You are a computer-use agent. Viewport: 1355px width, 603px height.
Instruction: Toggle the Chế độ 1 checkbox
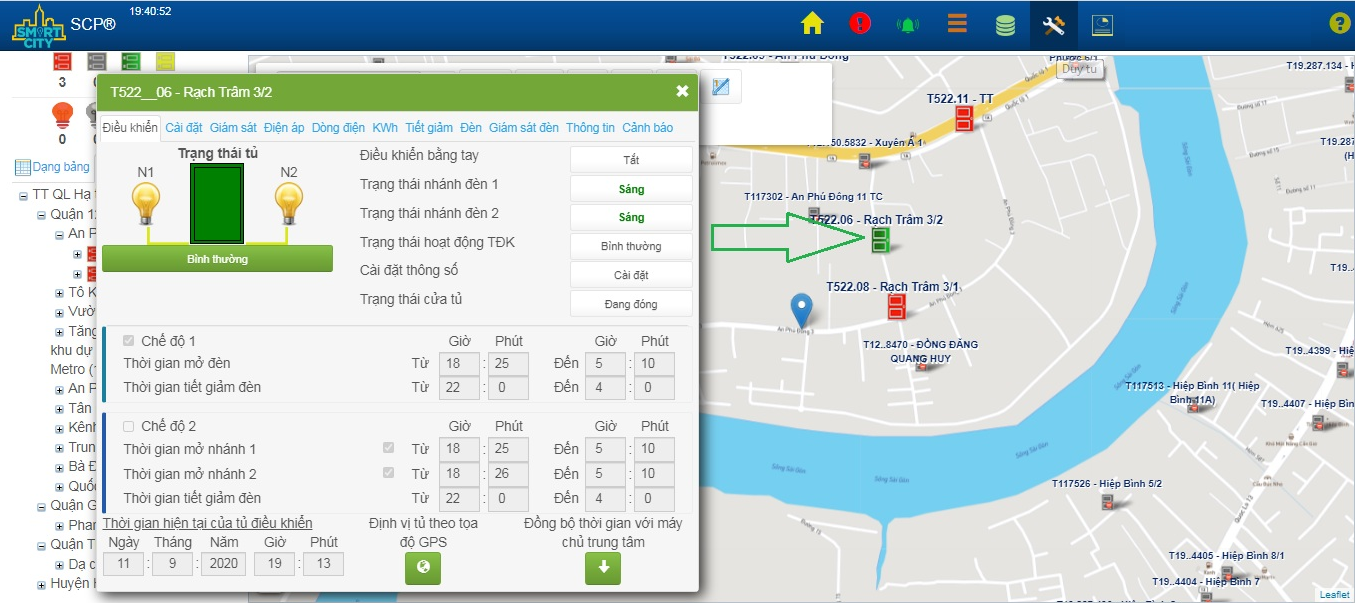click(128, 341)
